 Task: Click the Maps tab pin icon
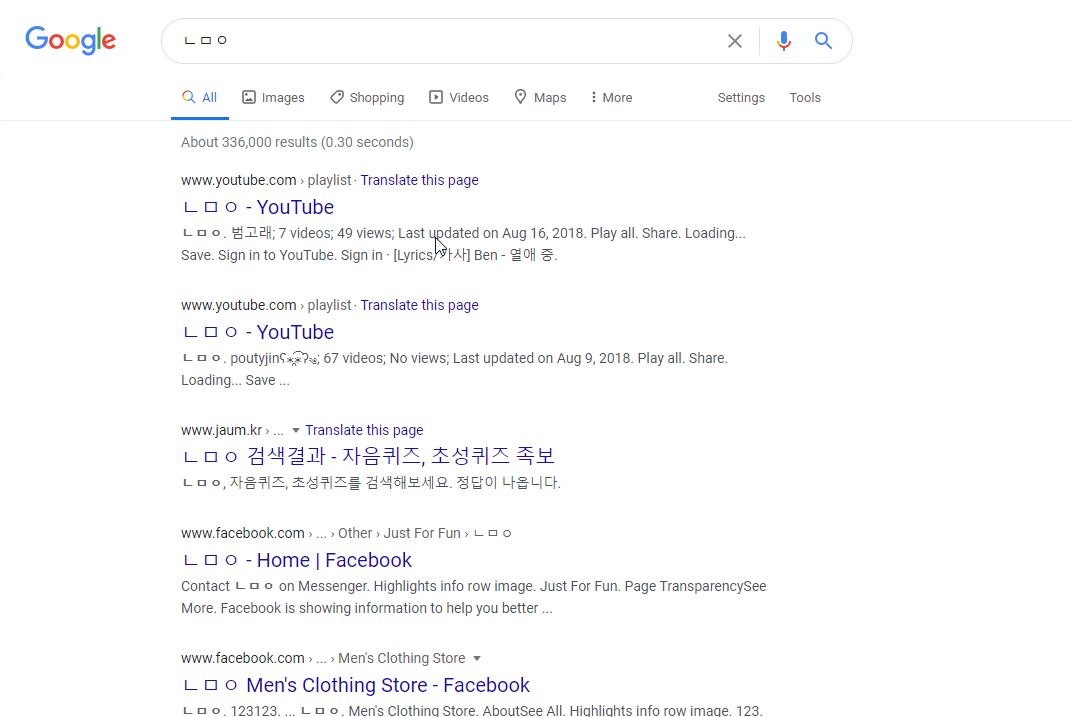click(x=521, y=96)
